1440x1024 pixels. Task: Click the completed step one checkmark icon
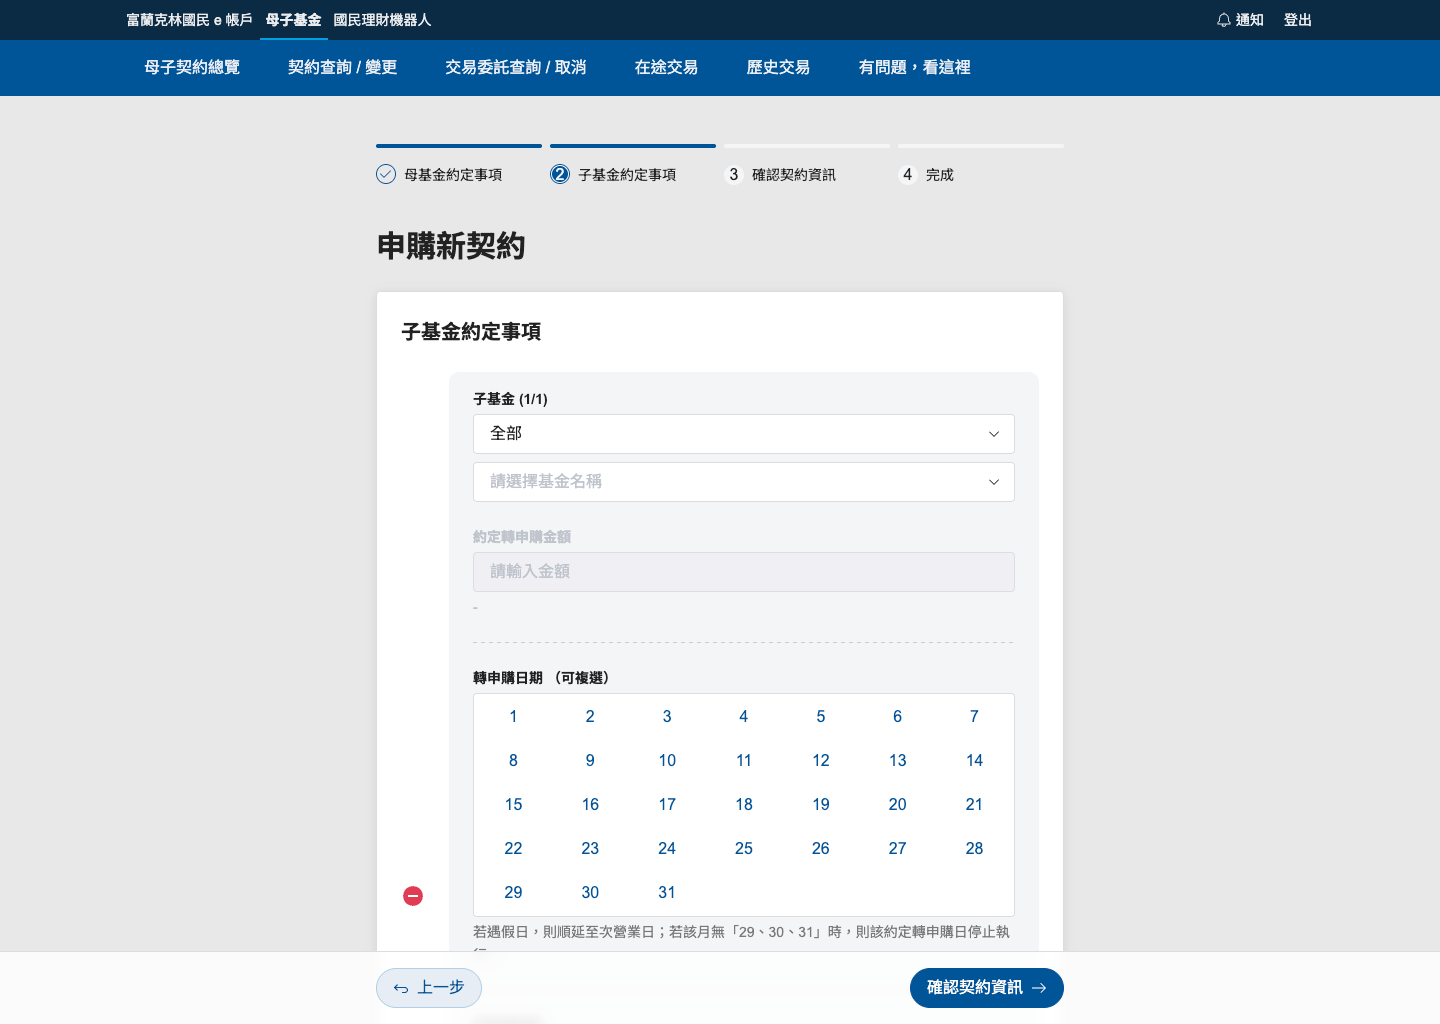pos(386,174)
